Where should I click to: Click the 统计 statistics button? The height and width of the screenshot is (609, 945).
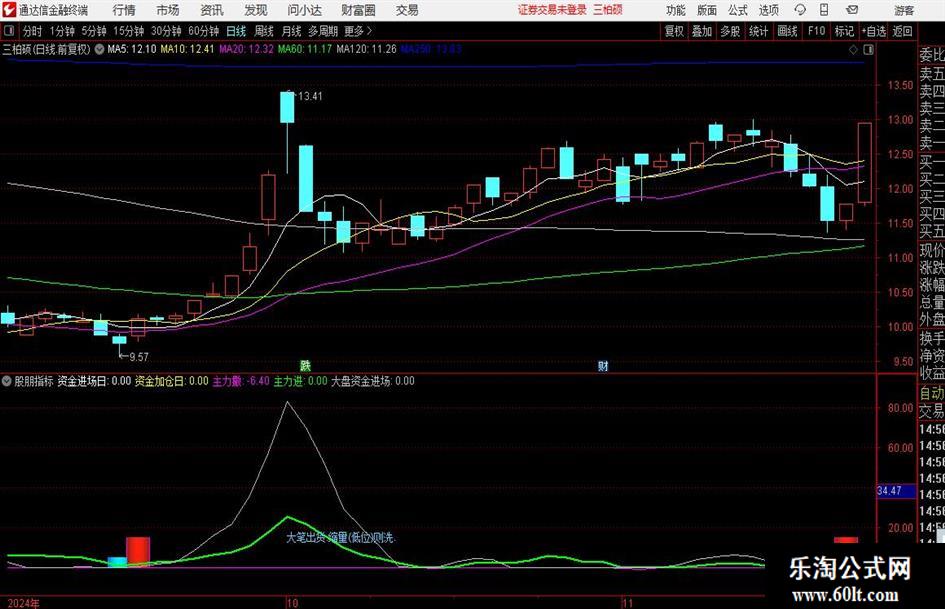758,31
